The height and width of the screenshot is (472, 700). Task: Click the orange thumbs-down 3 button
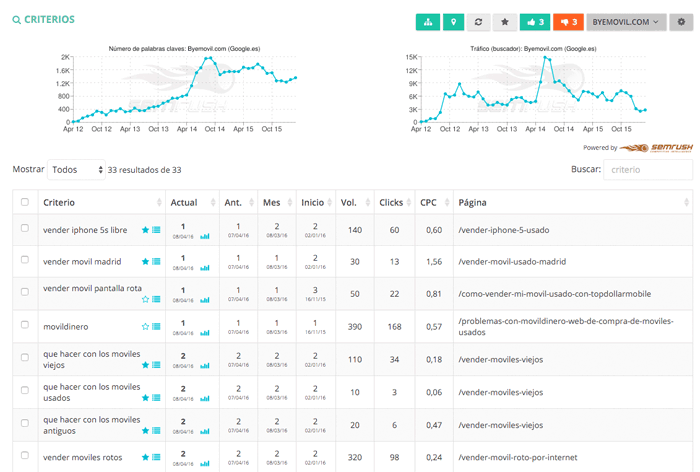click(x=568, y=22)
